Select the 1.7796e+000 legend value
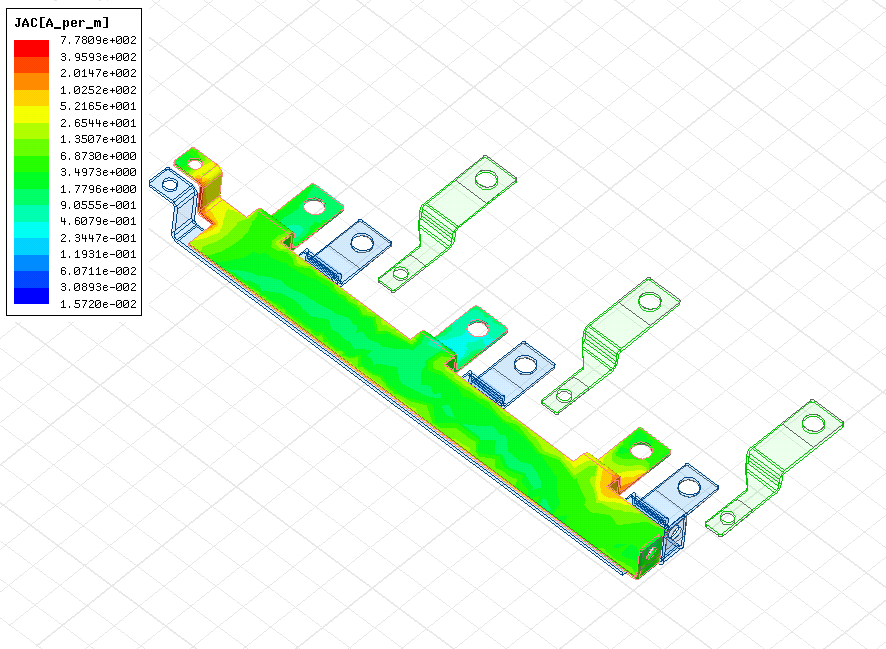This screenshot has height=649, width=886. [x=98, y=189]
